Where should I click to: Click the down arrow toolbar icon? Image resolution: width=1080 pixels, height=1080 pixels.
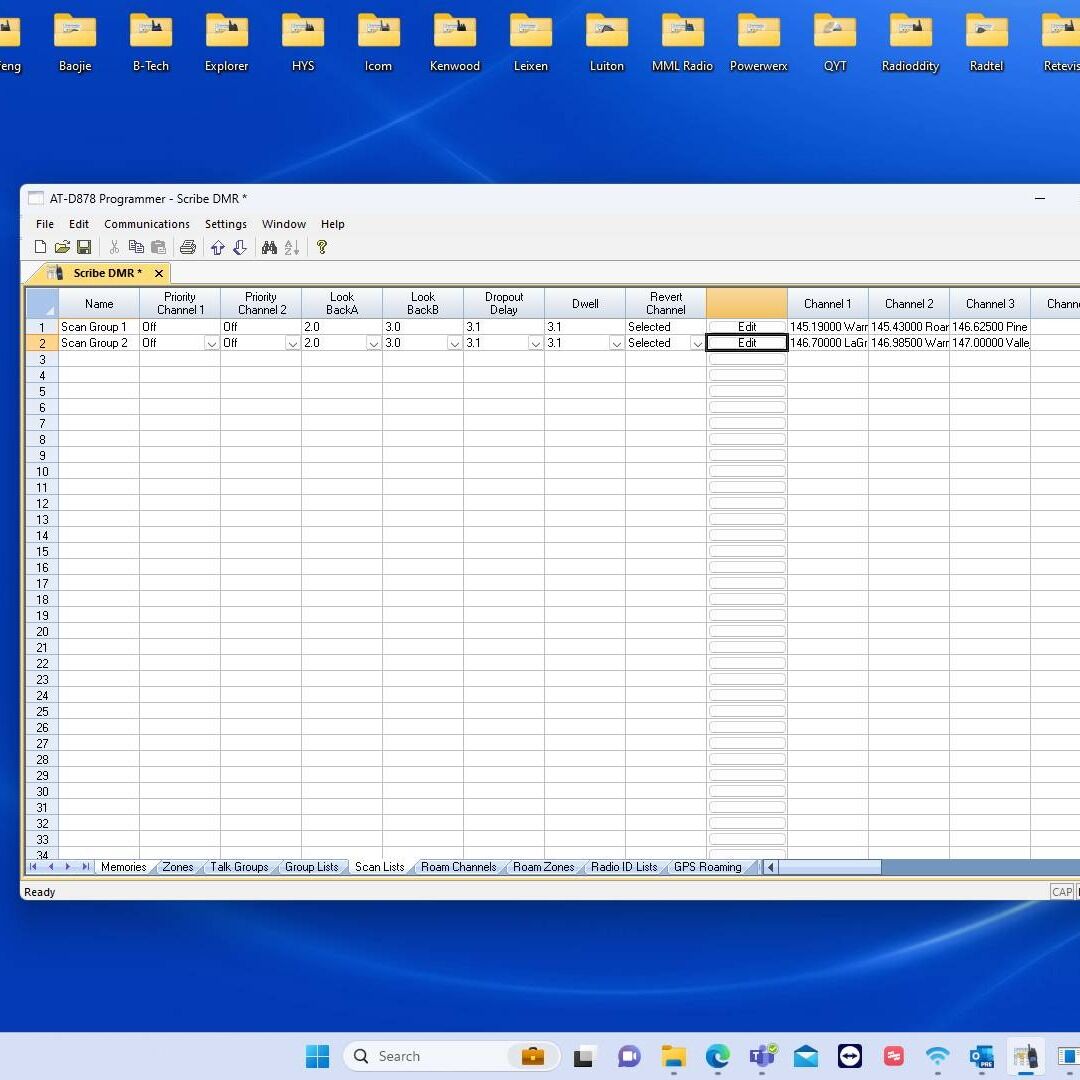point(240,247)
